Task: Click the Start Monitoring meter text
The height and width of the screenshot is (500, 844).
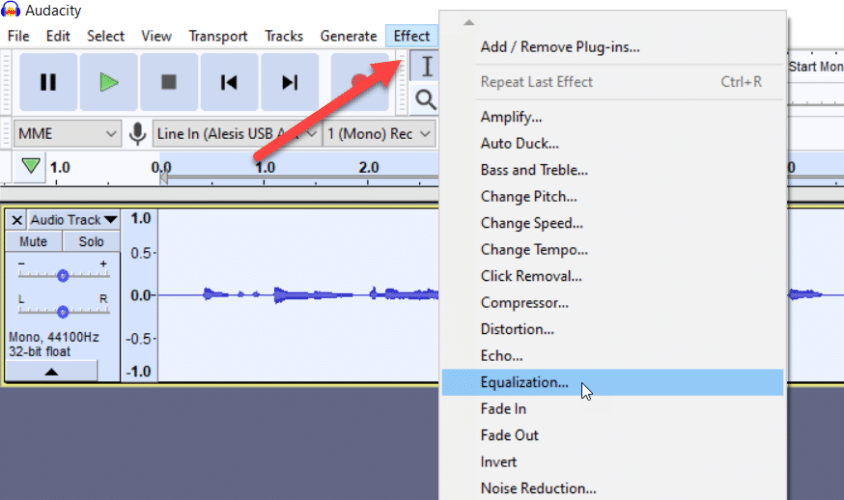Action: point(815,67)
